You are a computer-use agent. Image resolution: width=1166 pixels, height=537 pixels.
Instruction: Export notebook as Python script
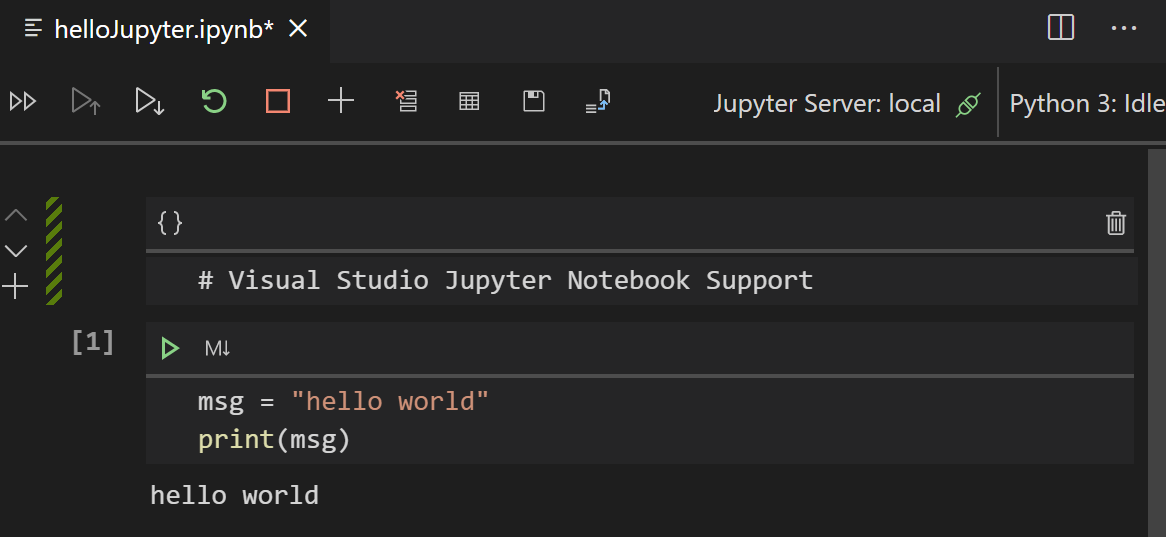click(598, 101)
